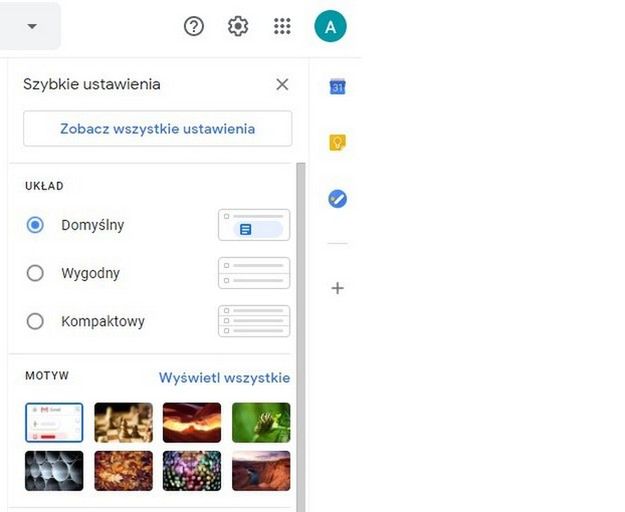Open the Support help icon

coord(194,26)
